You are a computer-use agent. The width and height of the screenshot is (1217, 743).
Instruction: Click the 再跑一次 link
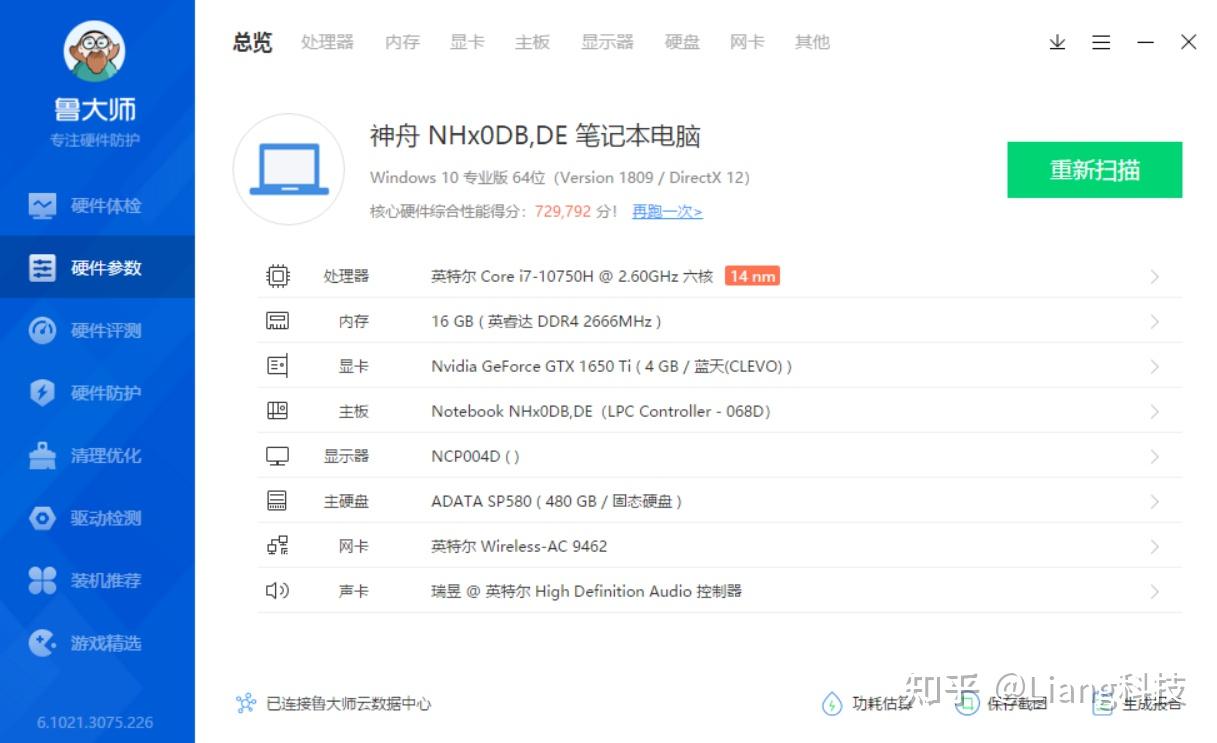tap(667, 212)
